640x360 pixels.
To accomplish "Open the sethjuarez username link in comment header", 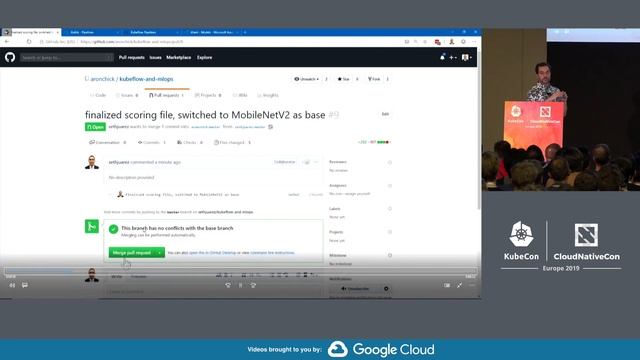I will 119,162.
